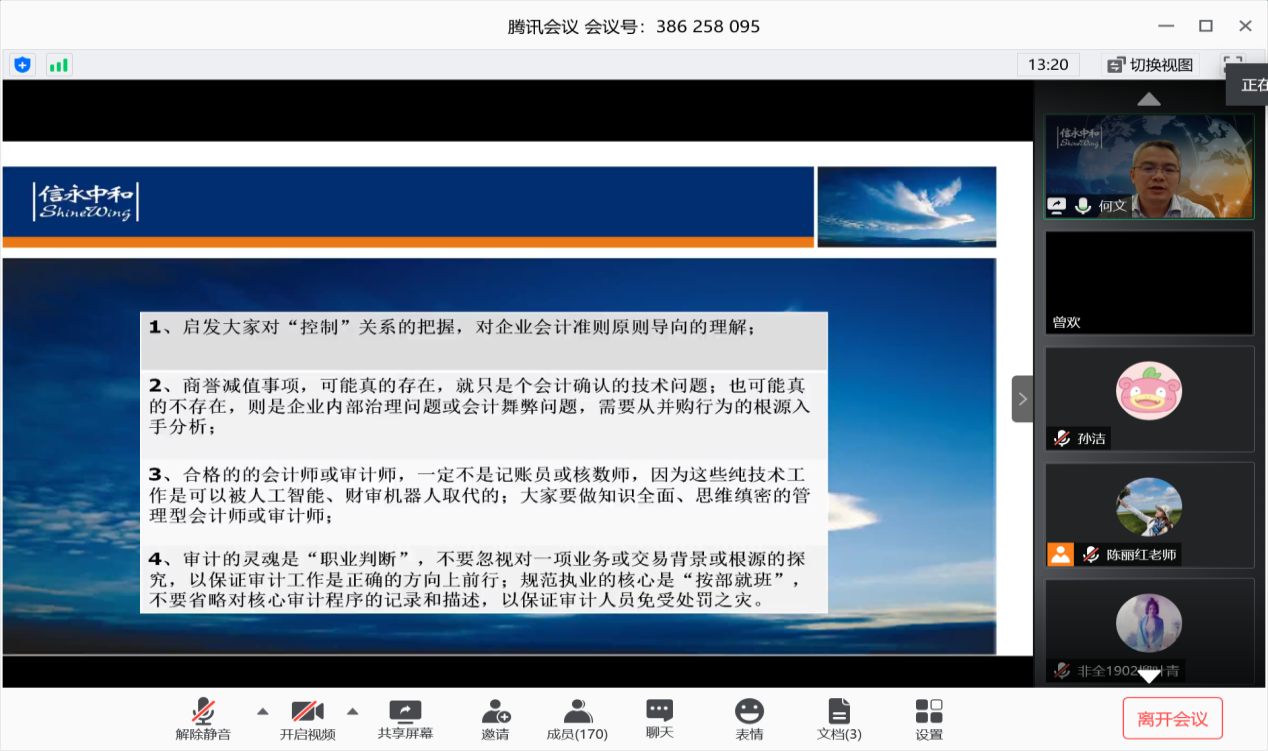Select 何文 speaker video thumbnail
The image size is (1268, 751).
[1149, 166]
